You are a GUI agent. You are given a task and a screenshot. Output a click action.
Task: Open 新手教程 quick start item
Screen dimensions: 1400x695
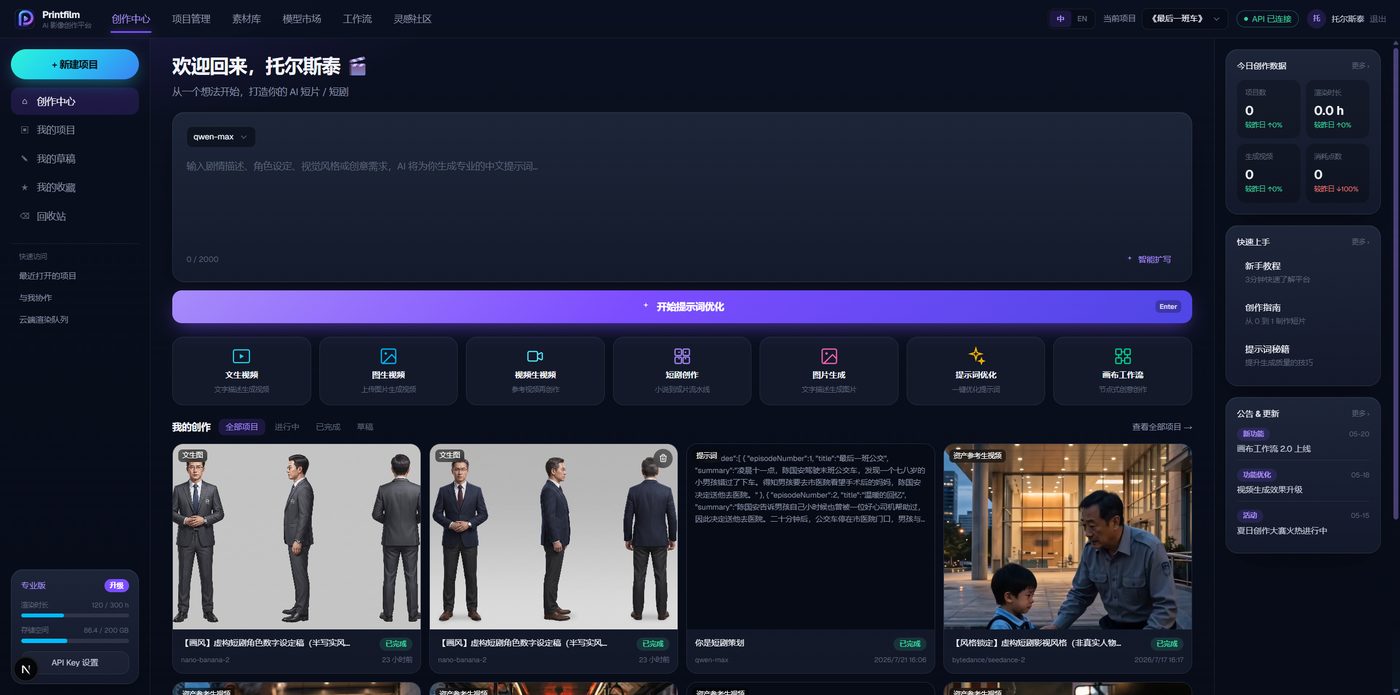tap(1303, 272)
